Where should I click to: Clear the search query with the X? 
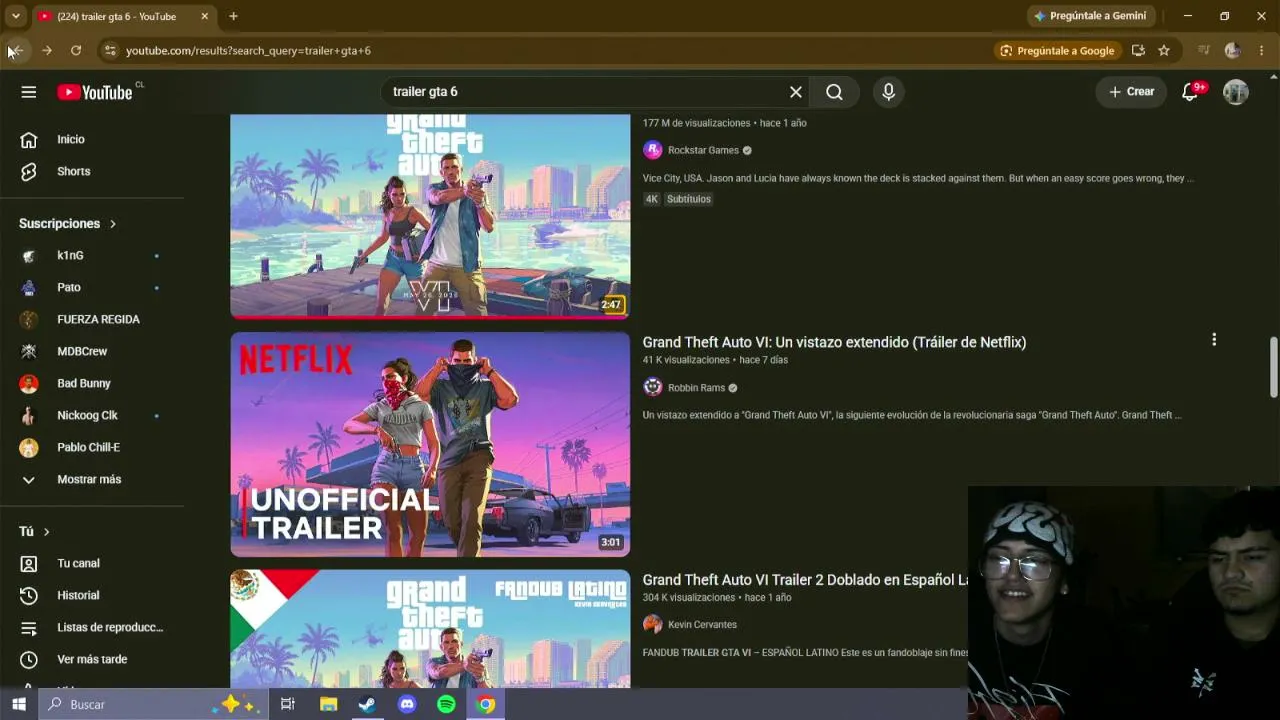[x=796, y=92]
